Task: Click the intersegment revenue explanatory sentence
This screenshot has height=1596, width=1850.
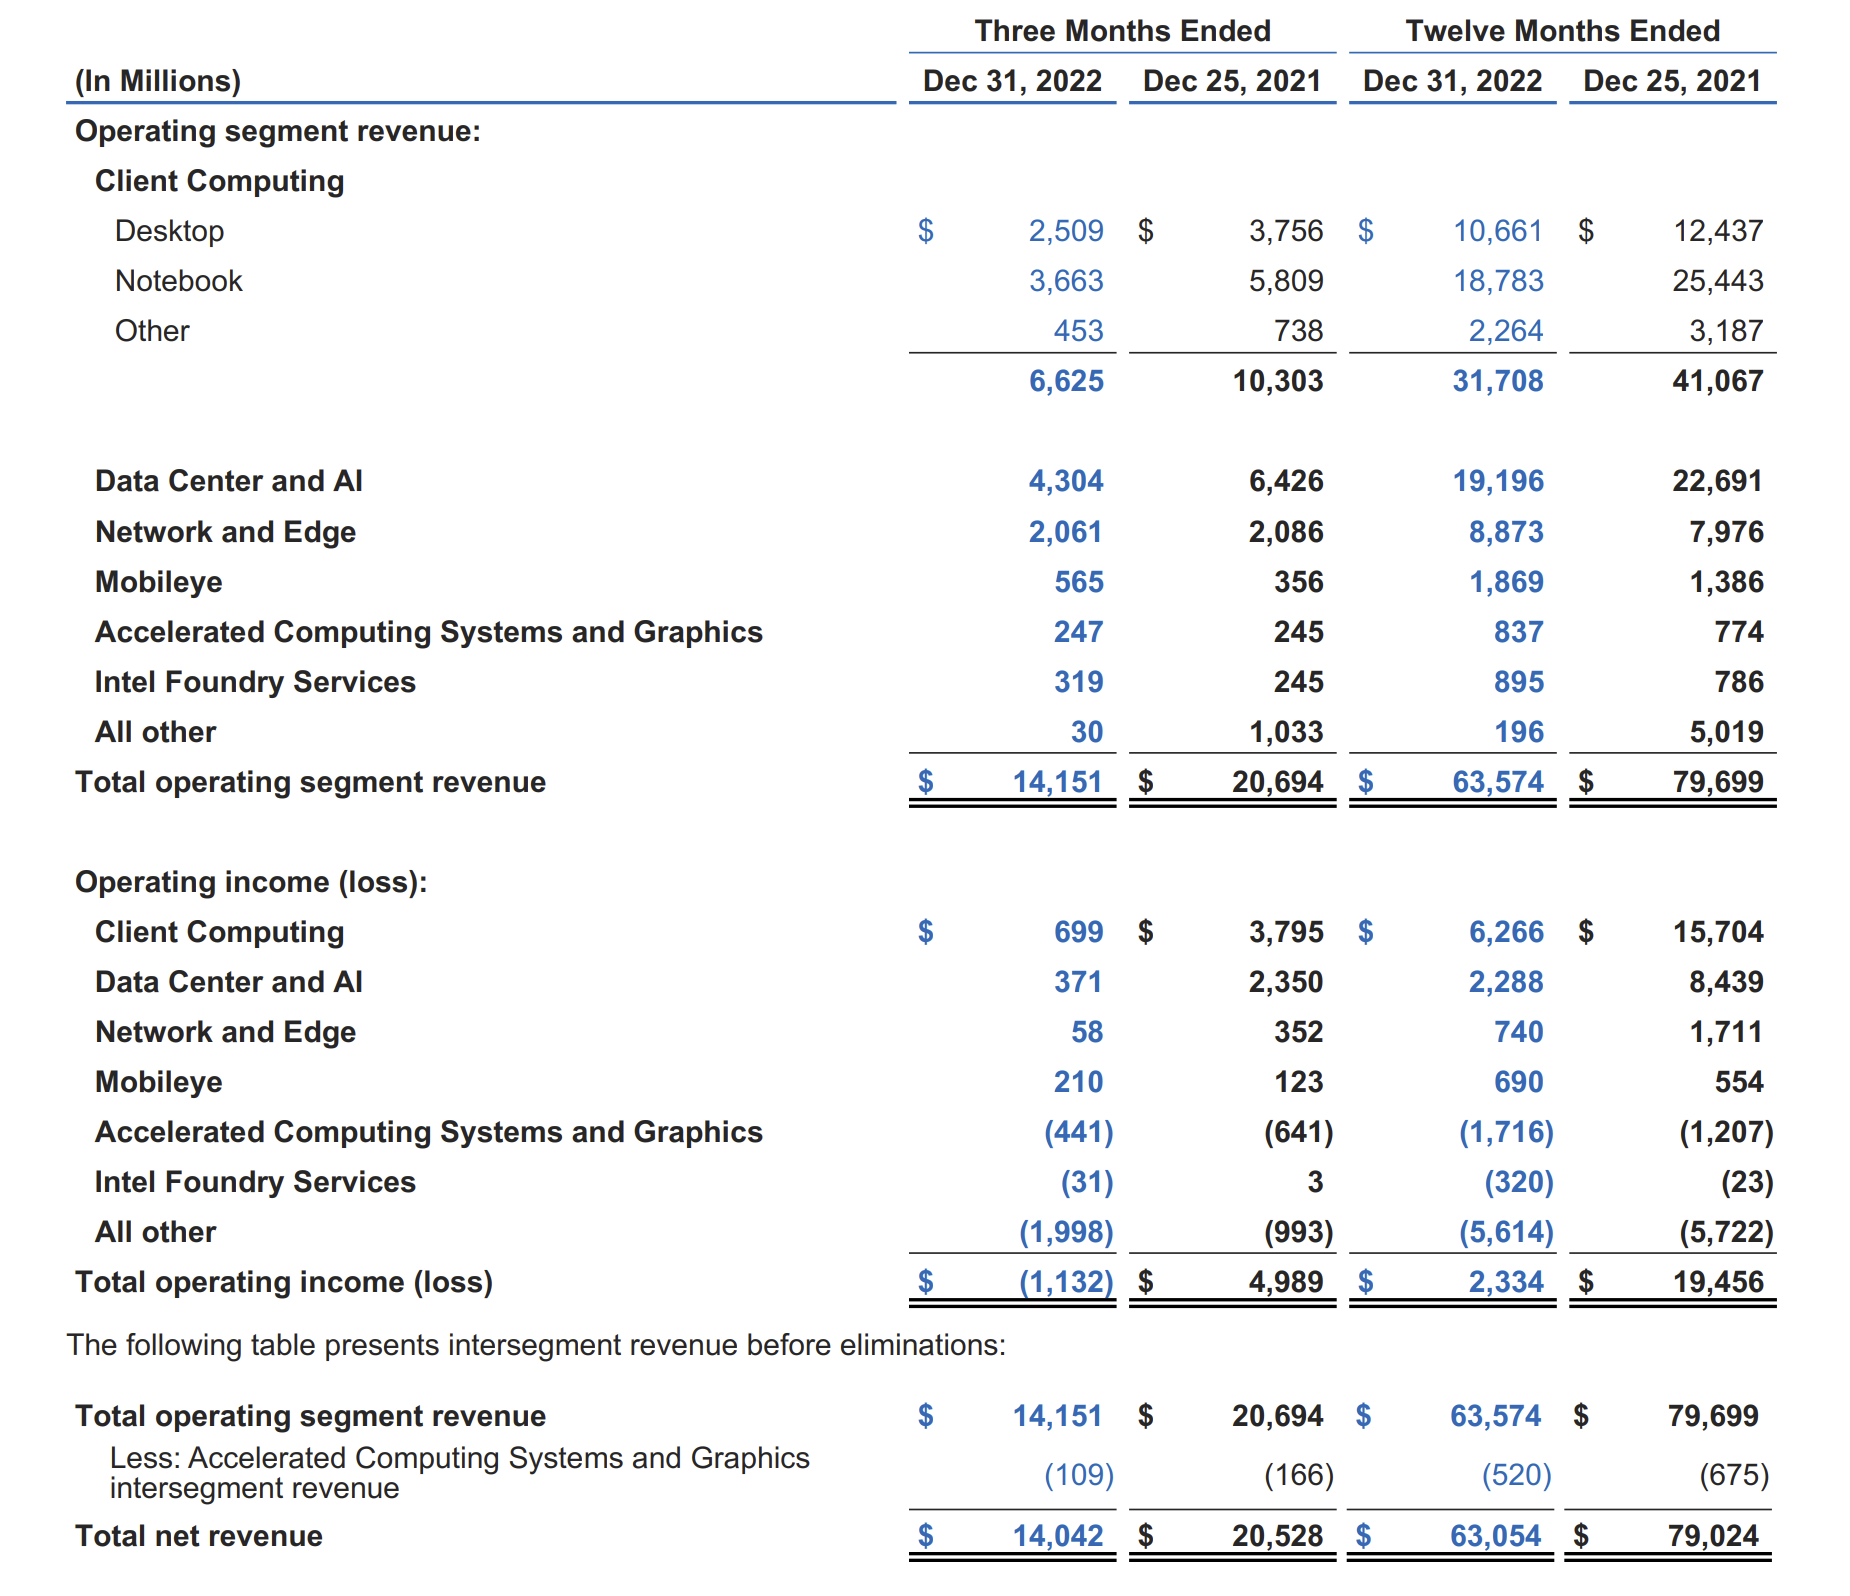Action: (536, 1345)
